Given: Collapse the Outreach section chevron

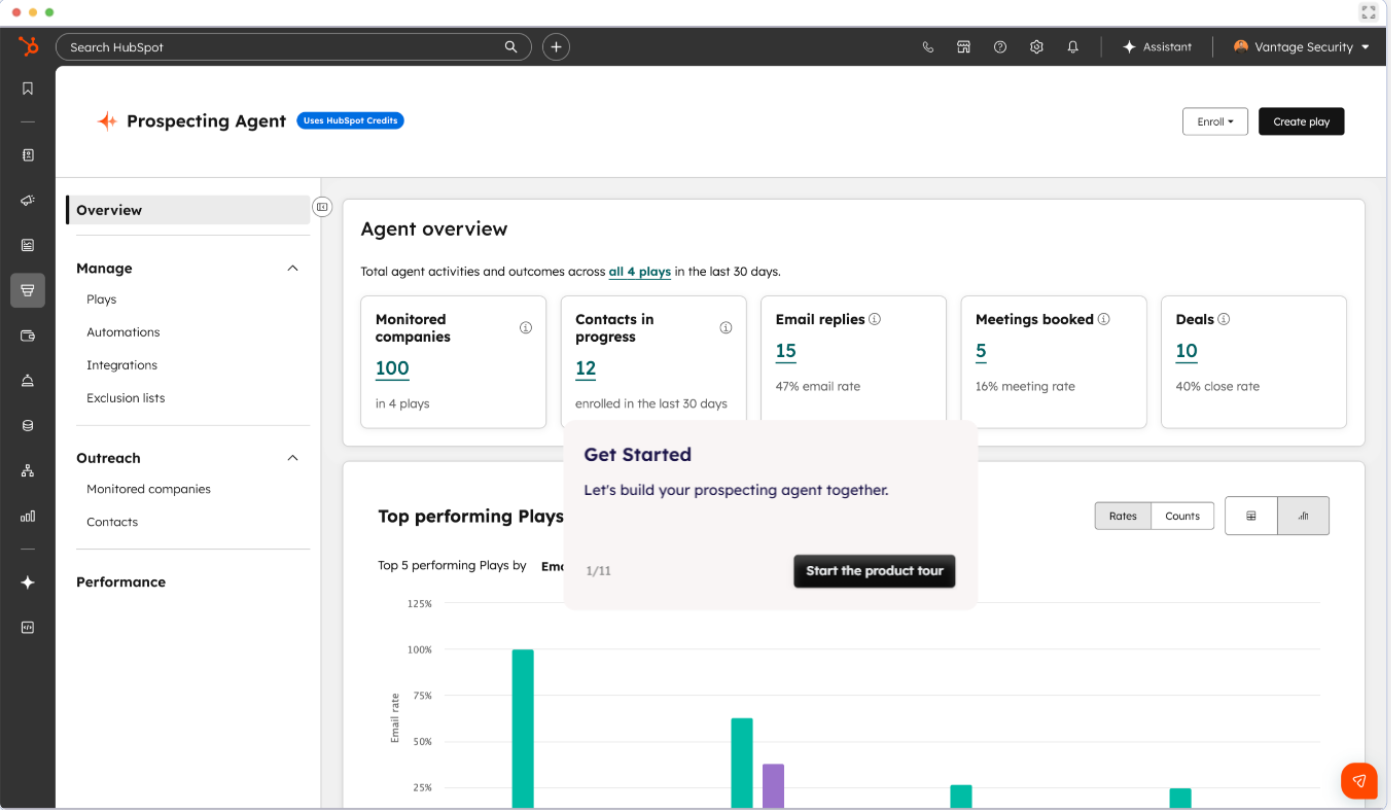Looking at the screenshot, I should tap(293, 458).
